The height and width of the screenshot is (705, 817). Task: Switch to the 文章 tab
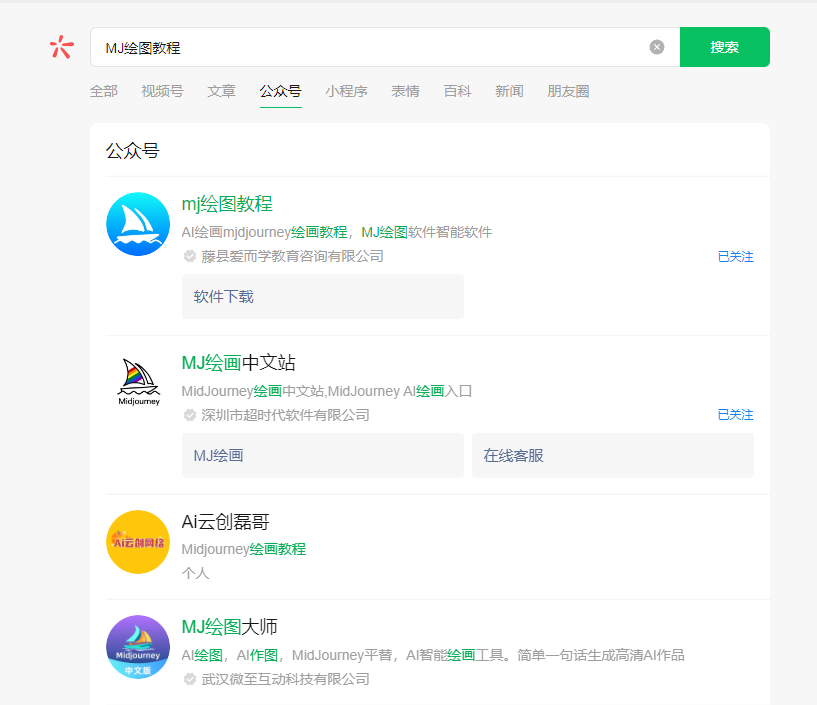pyautogui.click(x=221, y=92)
